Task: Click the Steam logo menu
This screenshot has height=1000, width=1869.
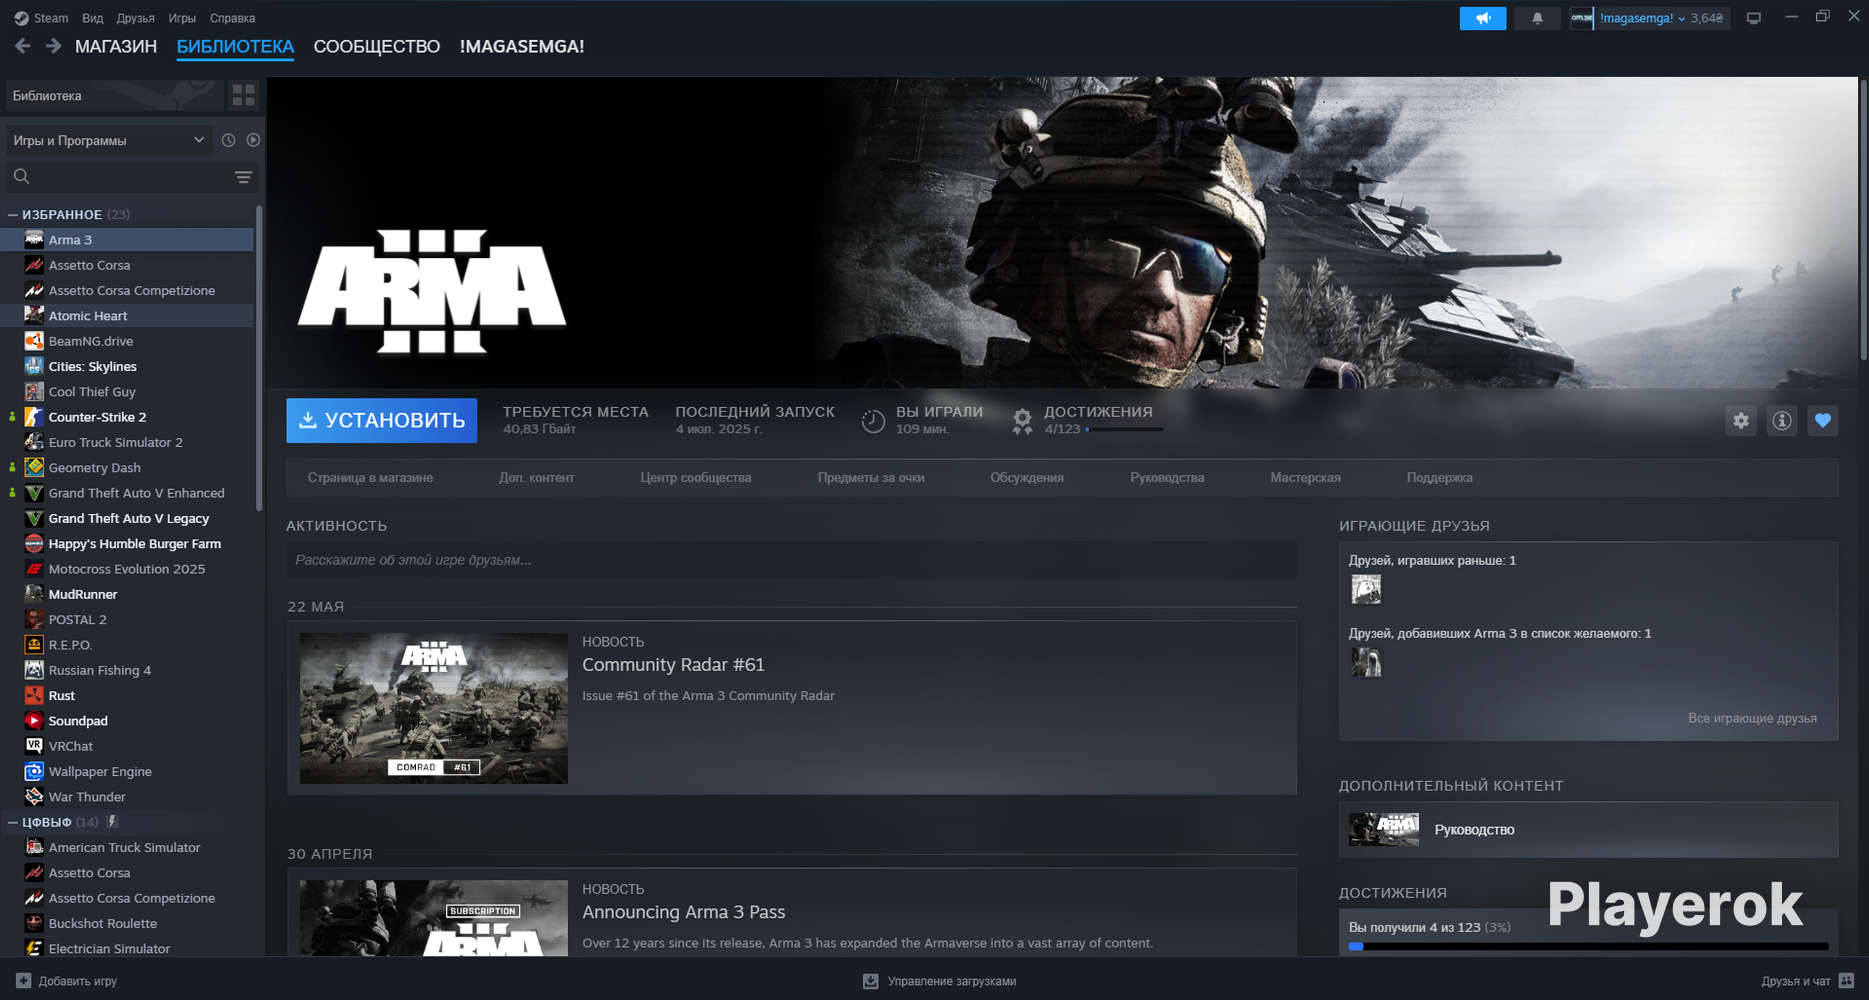Action: pos(41,18)
